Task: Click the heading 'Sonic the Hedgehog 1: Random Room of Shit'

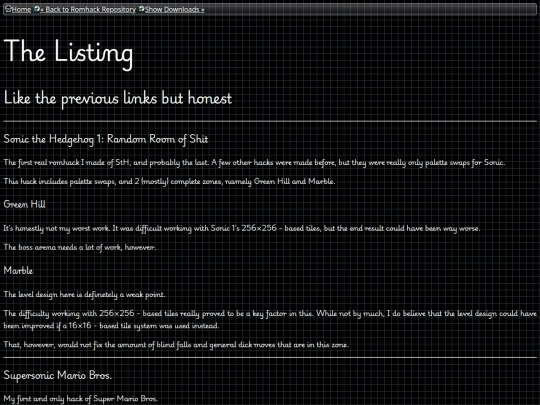Action: click(x=106, y=139)
